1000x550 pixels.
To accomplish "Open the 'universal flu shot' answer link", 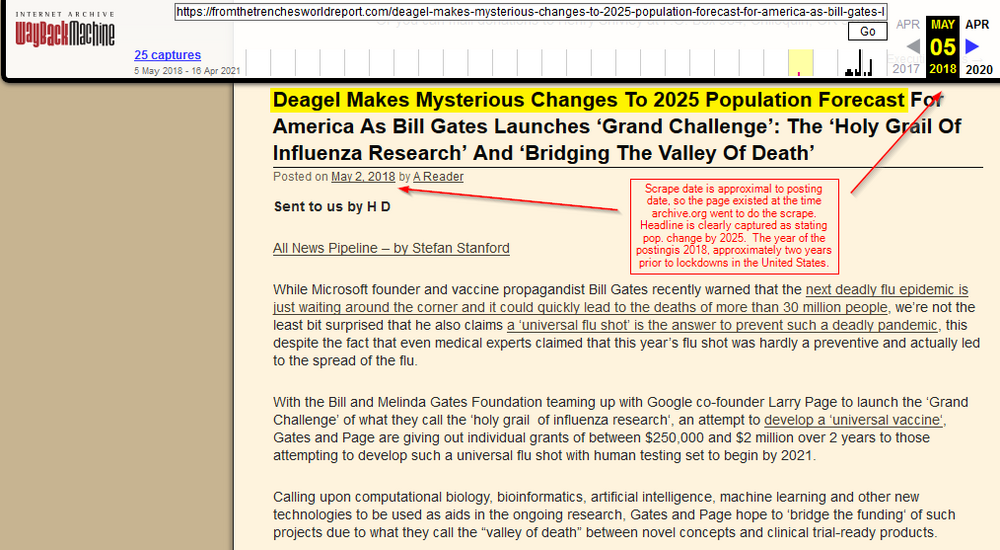I will (722, 325).
